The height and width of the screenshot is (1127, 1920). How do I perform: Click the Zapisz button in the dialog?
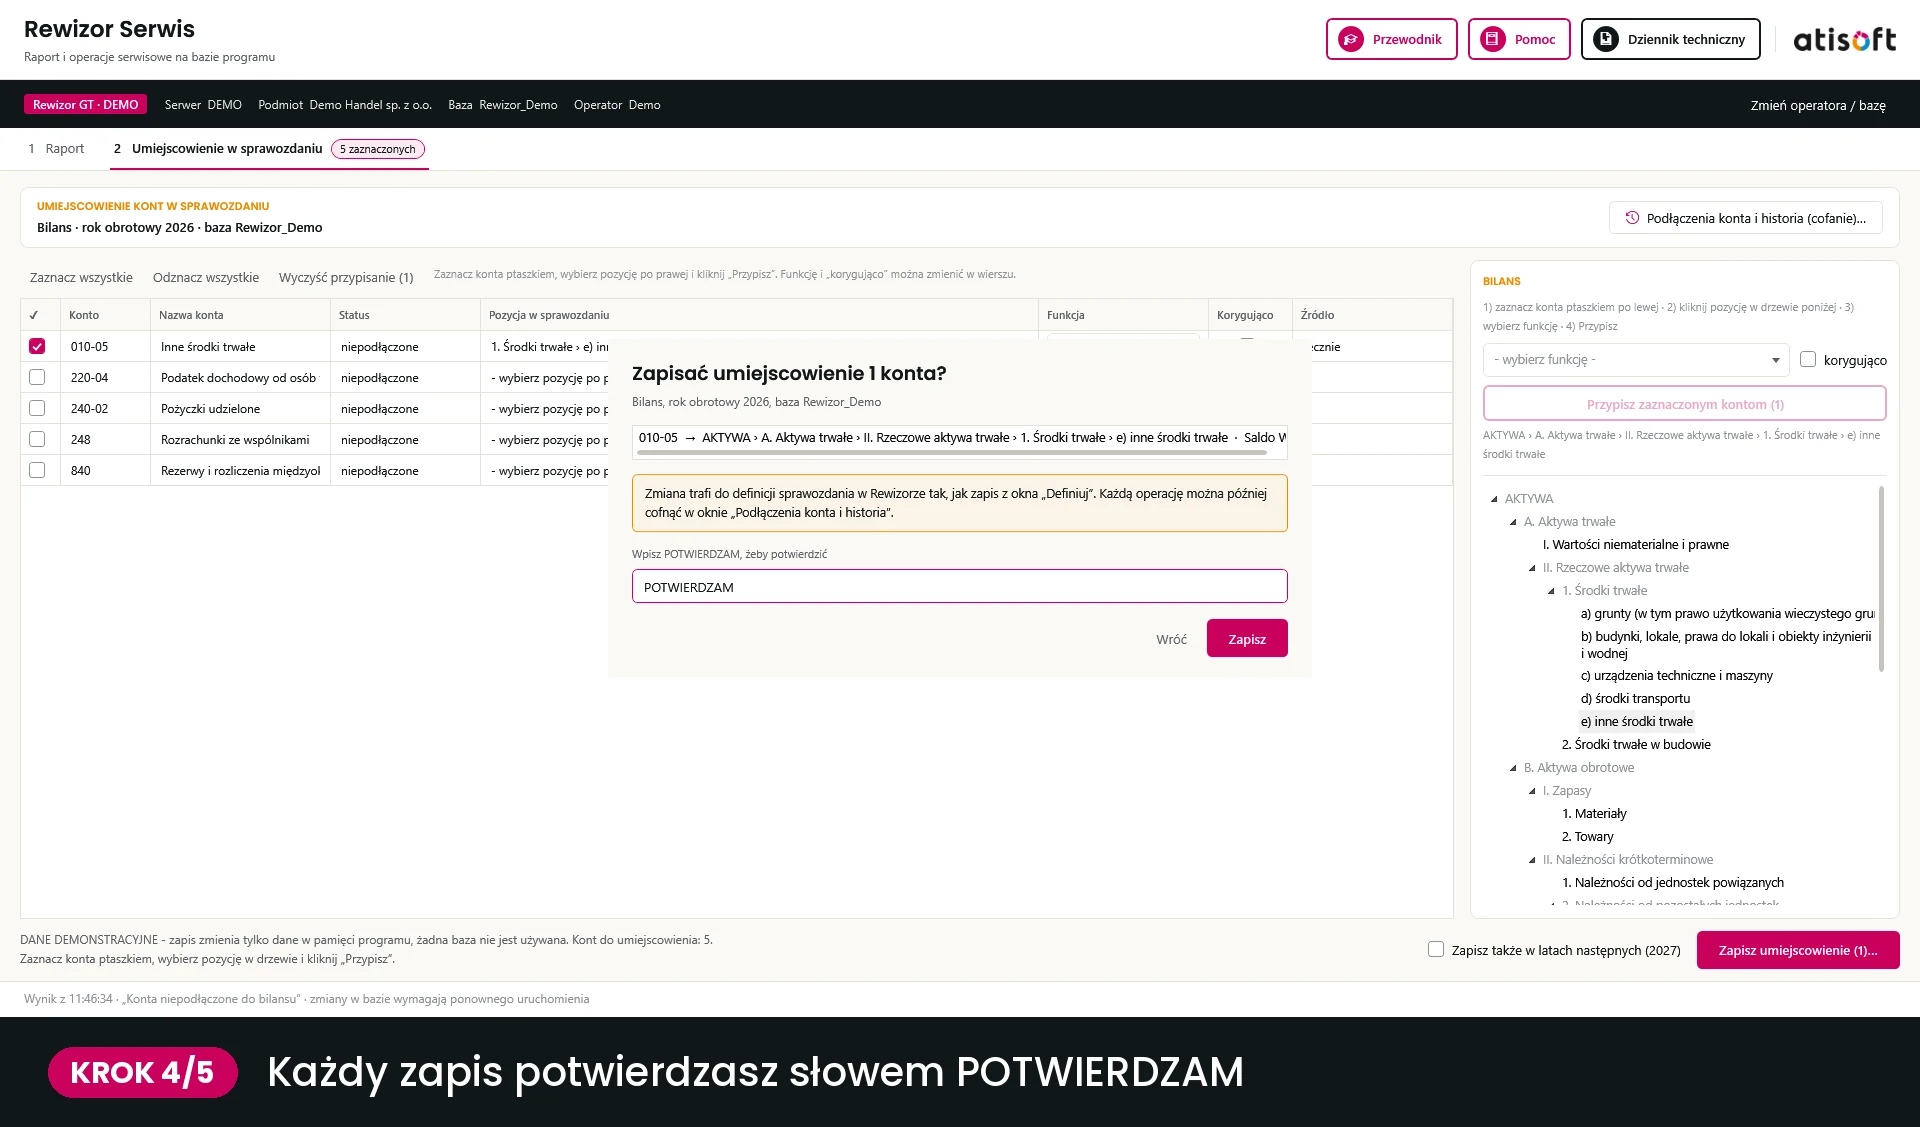[1247, 639]
